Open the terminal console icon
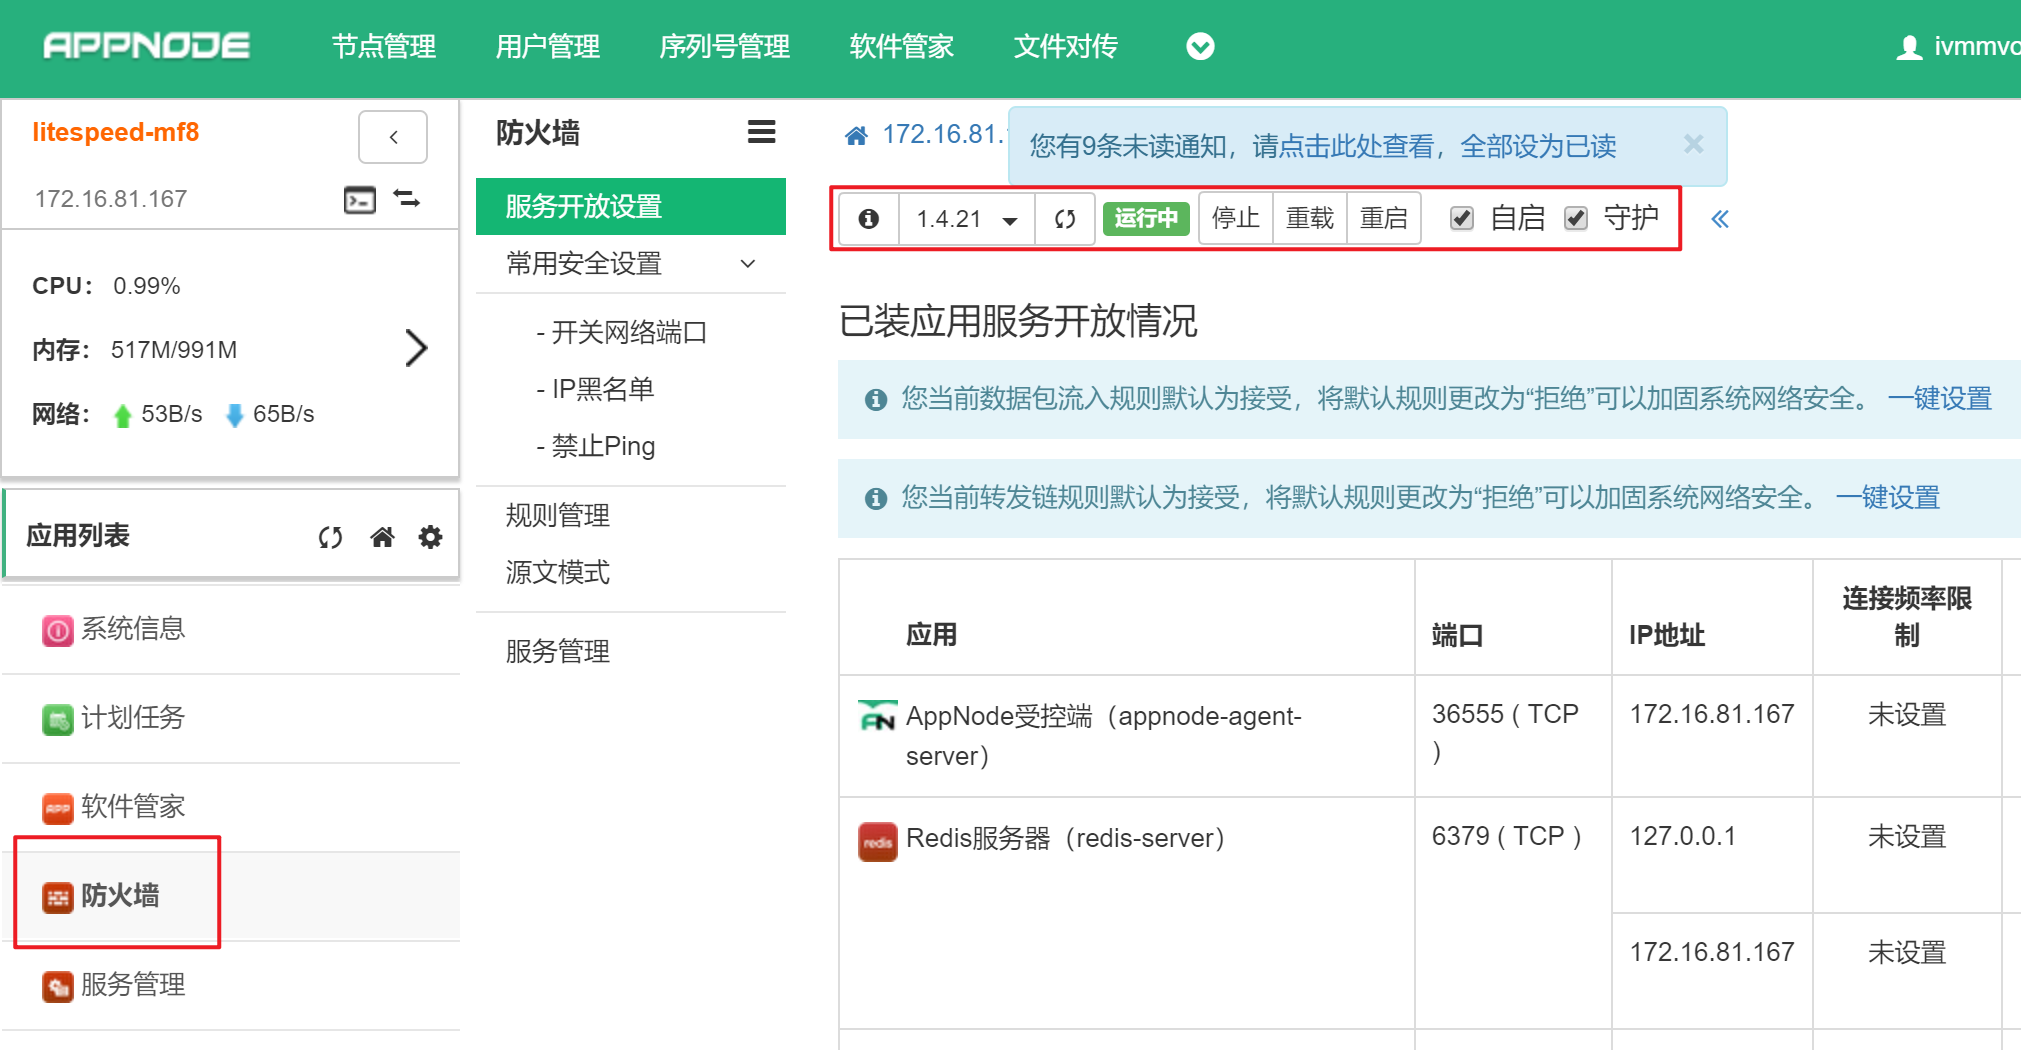Image resolution: width=2021 pixels, height=1050 pixels. tap(359, 200)
